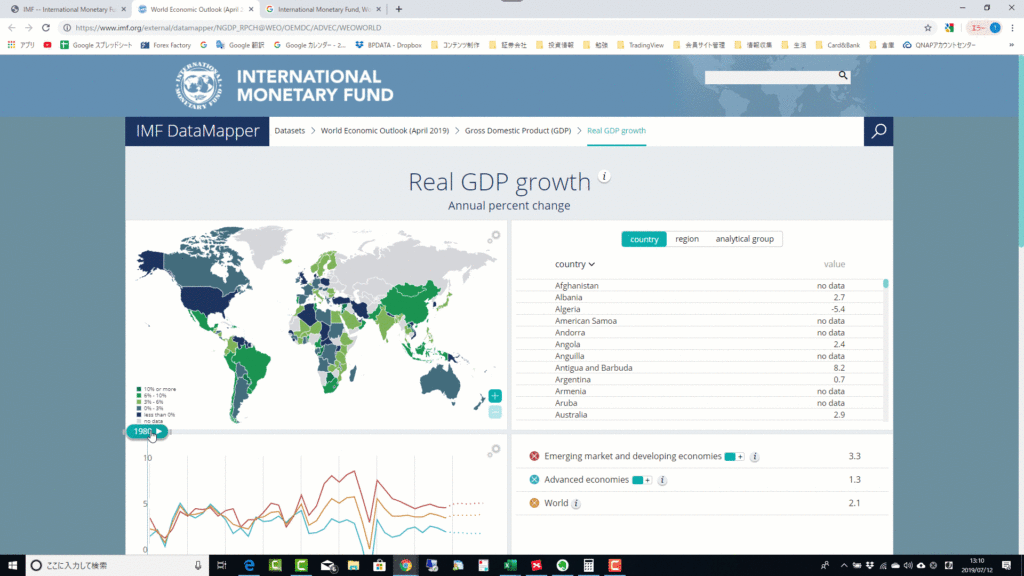Viewport: 1024px width, 576px height.
Task: Click the IMF logo emblem
Action: click(199, 86)
